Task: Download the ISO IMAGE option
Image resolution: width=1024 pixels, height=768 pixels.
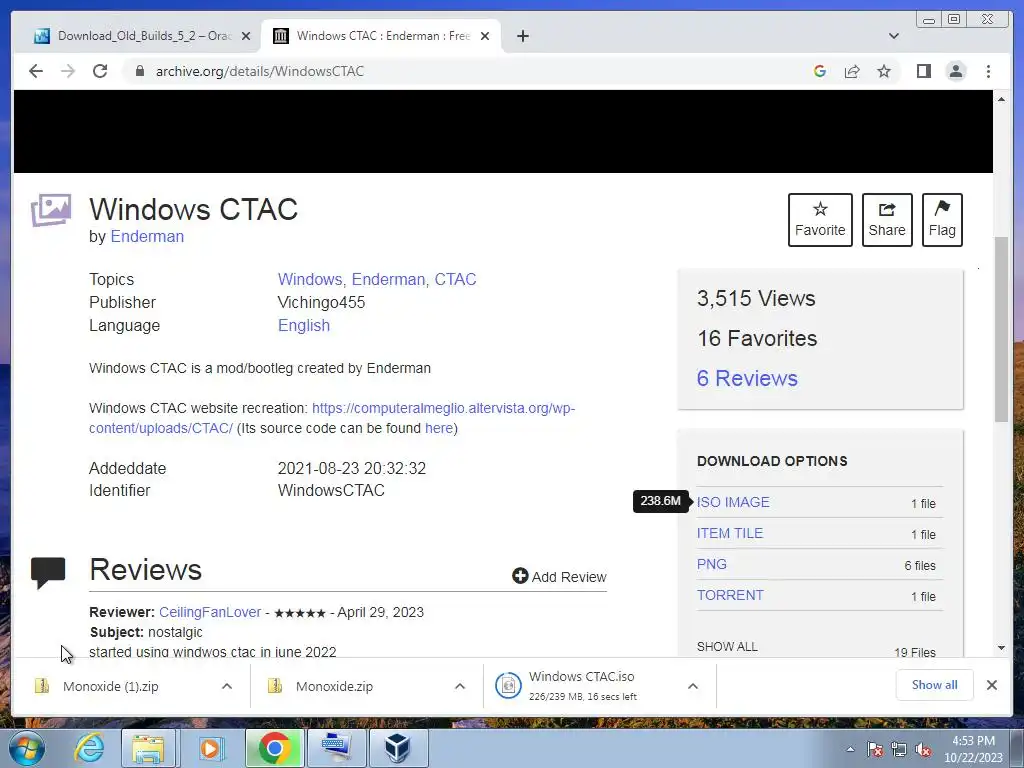Action: point(733,502)
